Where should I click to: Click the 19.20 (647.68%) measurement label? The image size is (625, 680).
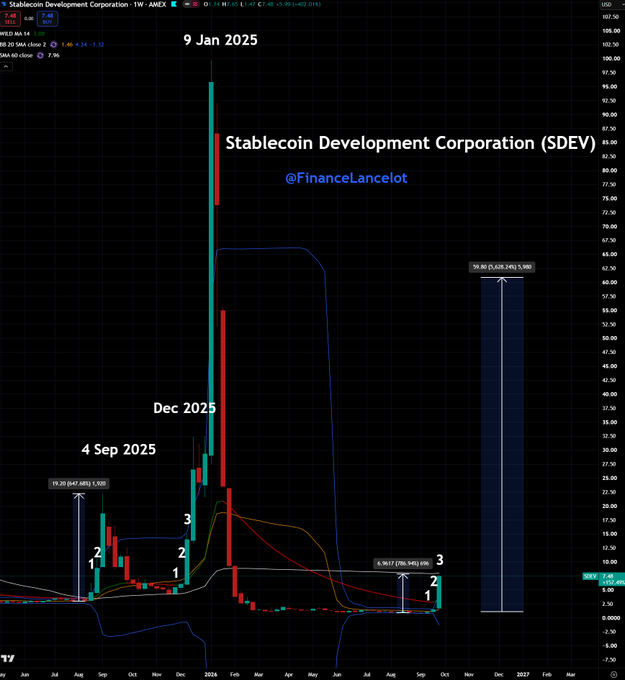click(79, 484)
